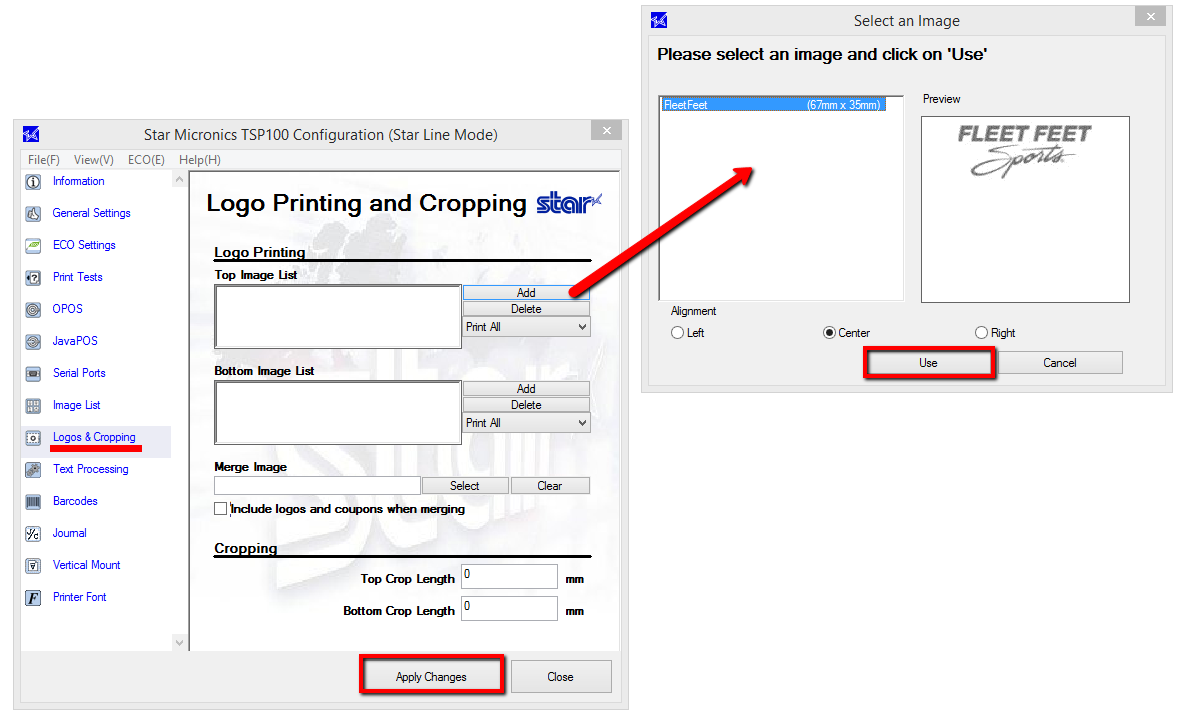Image resolution: width=1182 pixels, height=713 pixels.
Task: Click the Journal sidebar icon
Action: pyautogui.click(x=33, y=534)
